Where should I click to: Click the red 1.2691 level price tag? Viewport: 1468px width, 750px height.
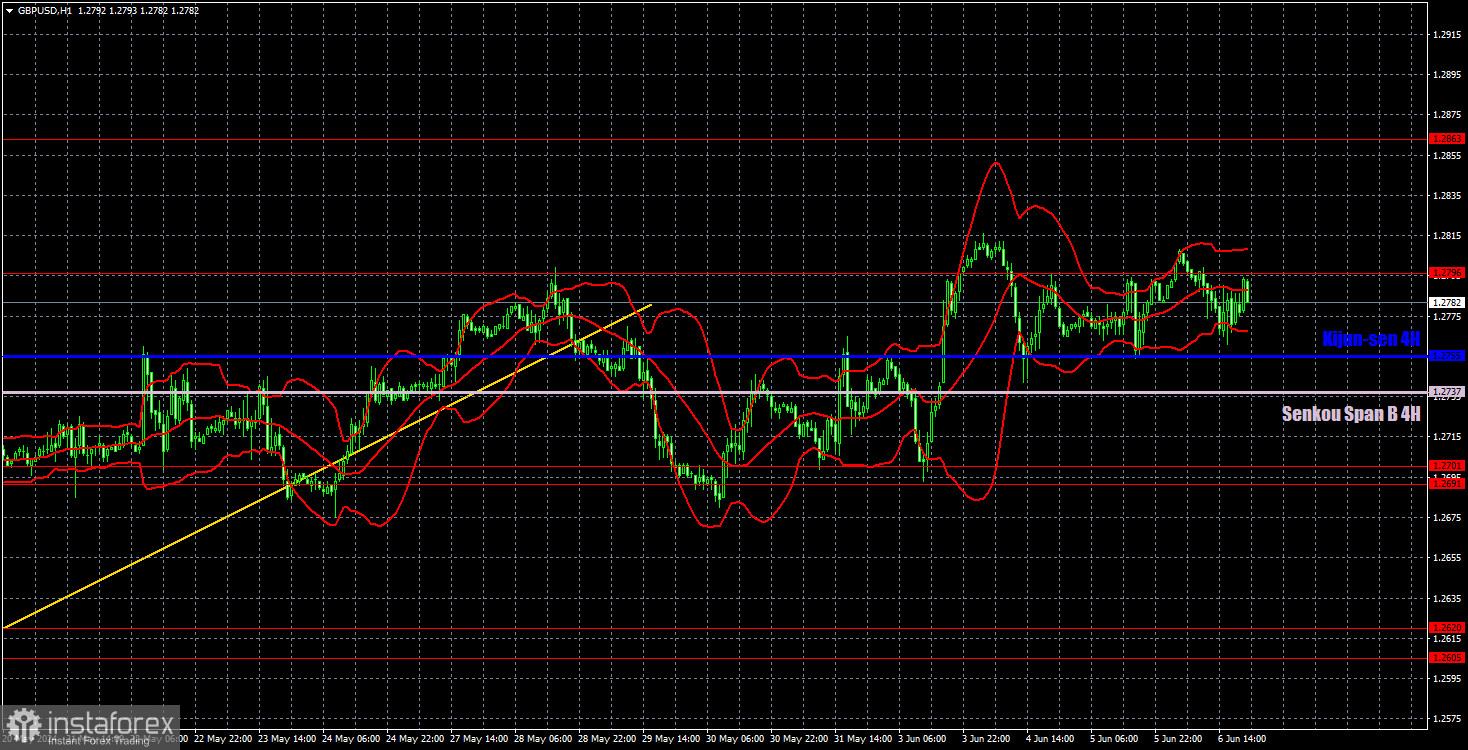tap(1447, 484)
